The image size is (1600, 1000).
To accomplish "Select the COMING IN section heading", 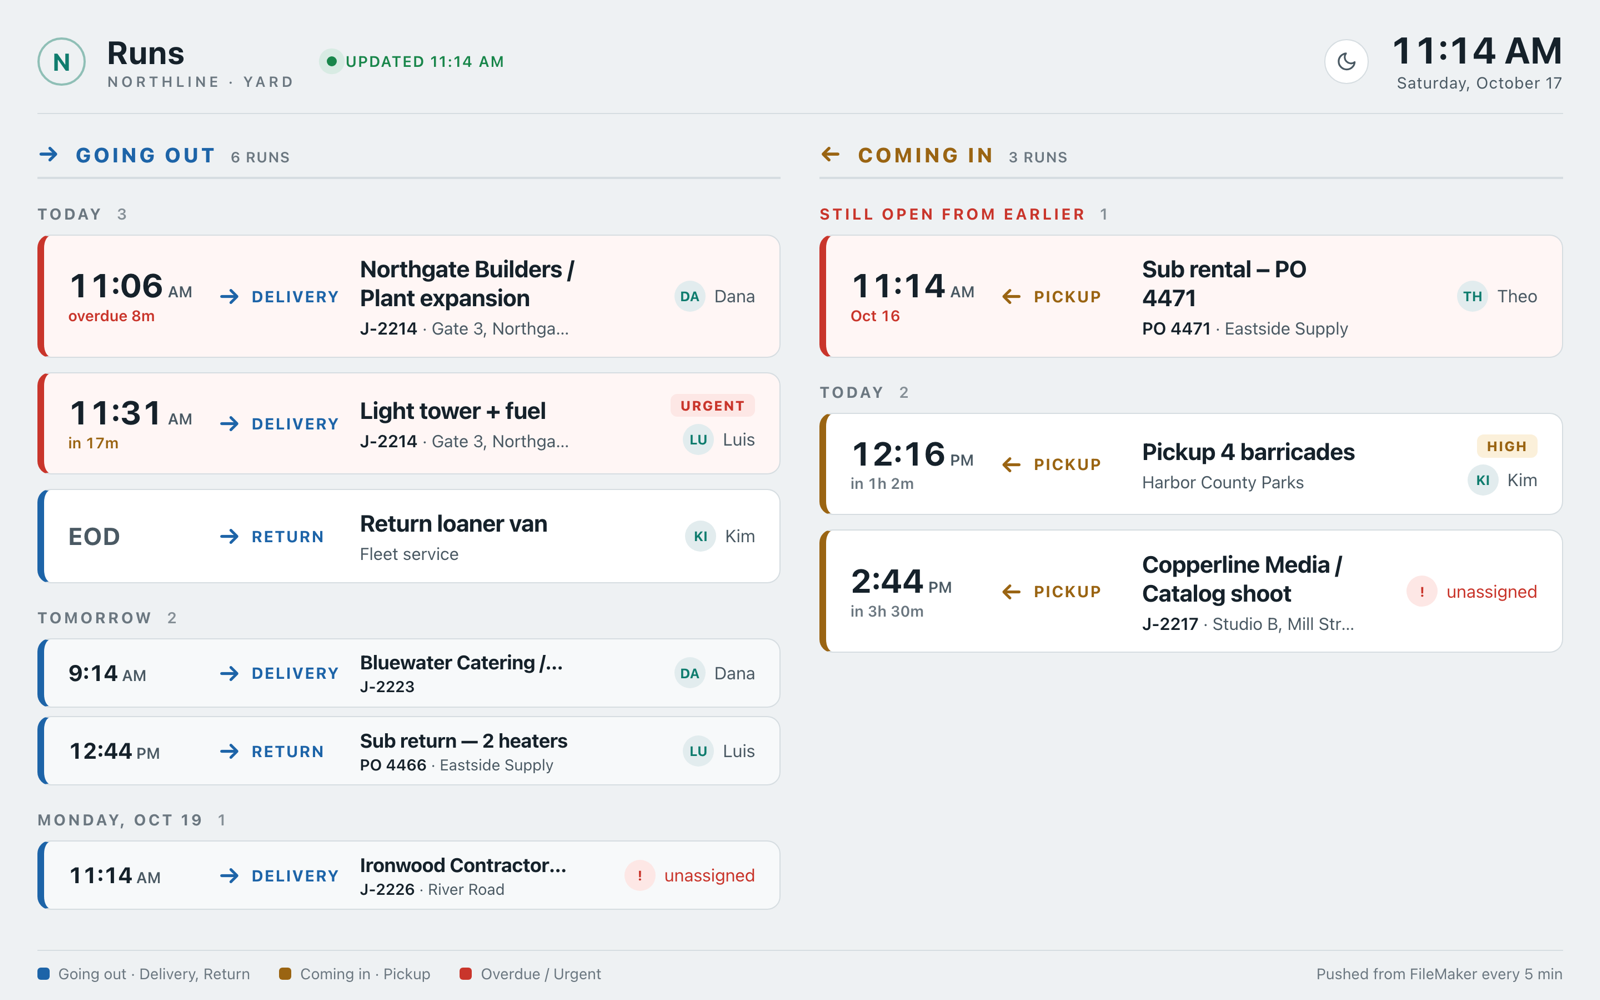I will (x=925, y=155).
